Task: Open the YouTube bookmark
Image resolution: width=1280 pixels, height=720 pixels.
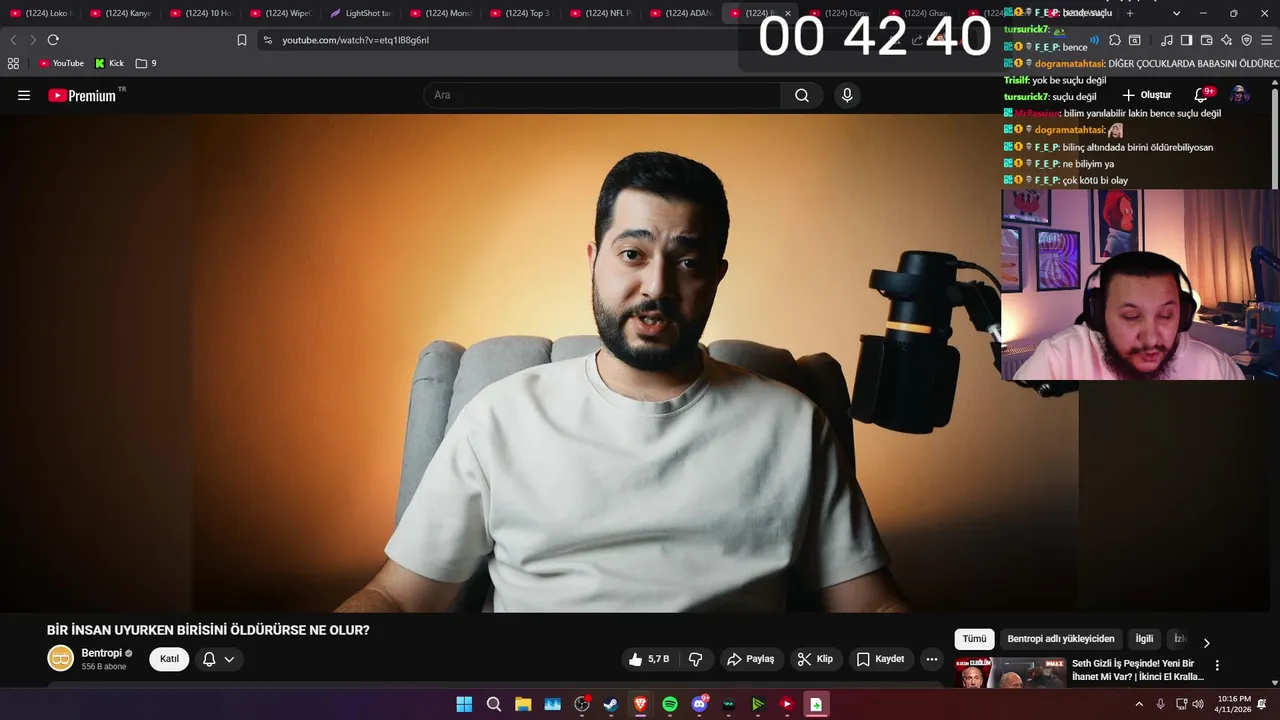Action: pos(61,63)
